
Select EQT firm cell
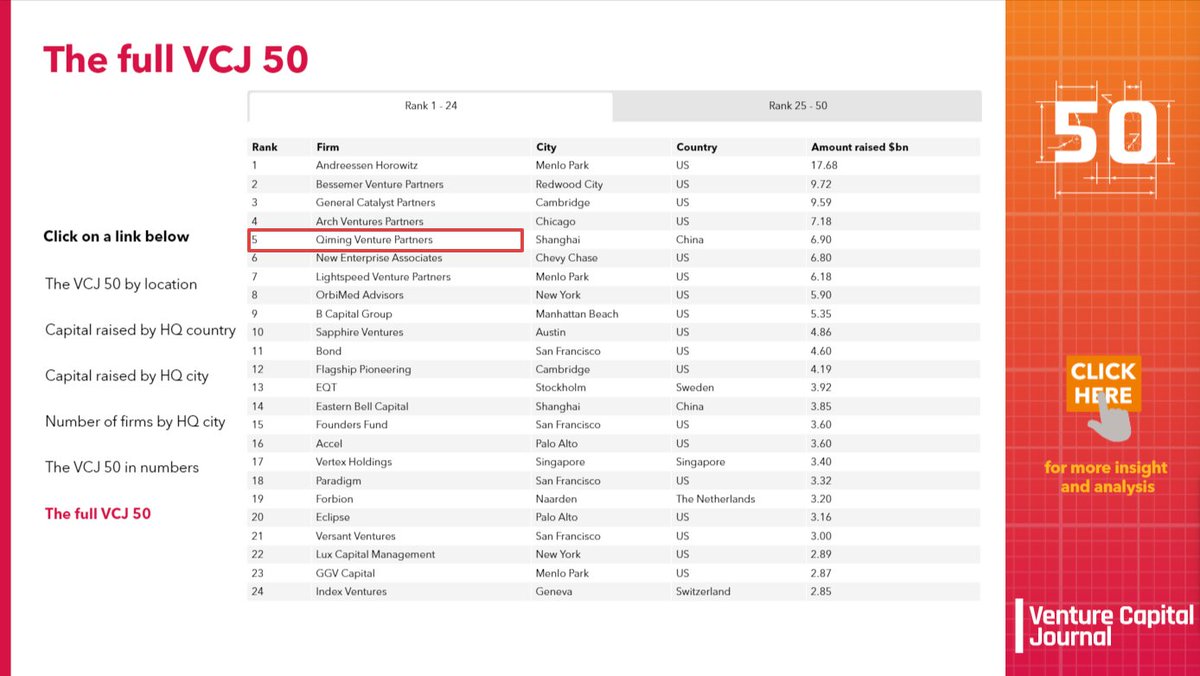click(327, 387)
